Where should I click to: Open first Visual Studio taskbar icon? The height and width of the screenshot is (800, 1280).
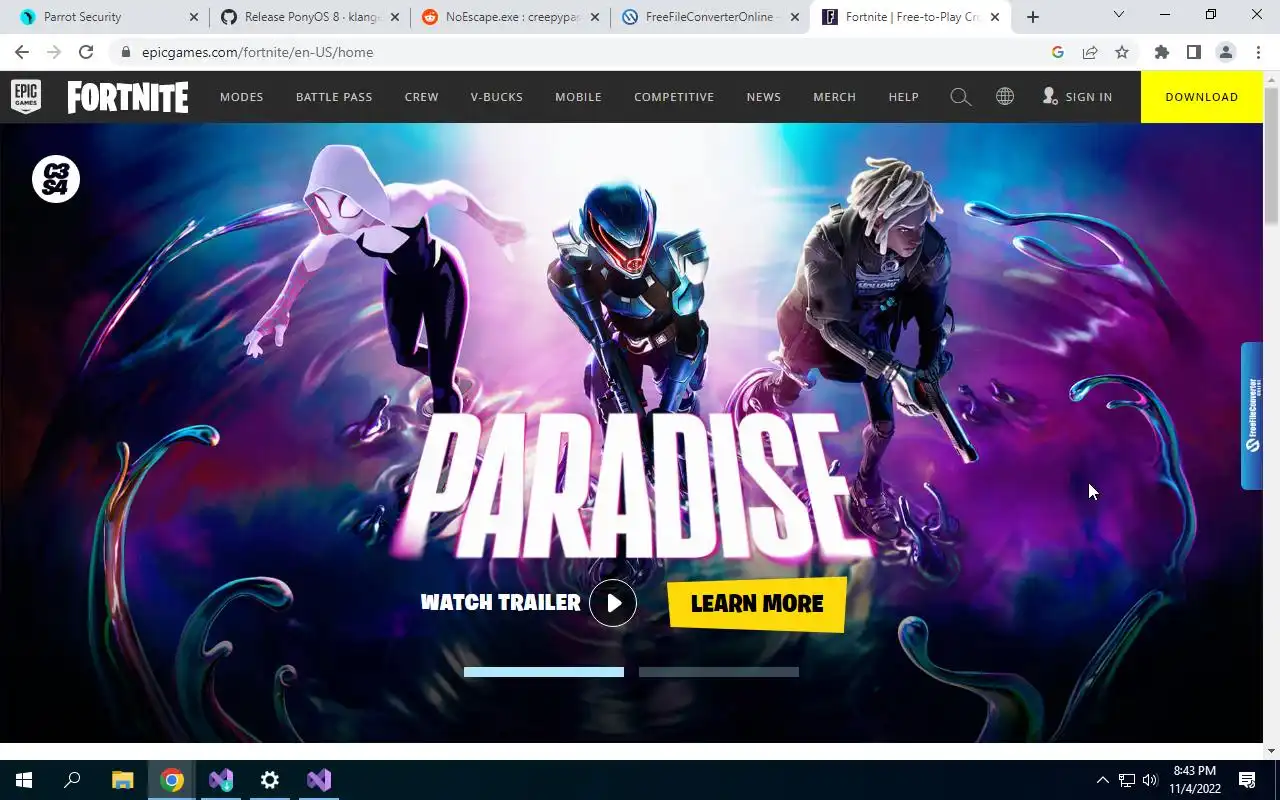point(221,780)
